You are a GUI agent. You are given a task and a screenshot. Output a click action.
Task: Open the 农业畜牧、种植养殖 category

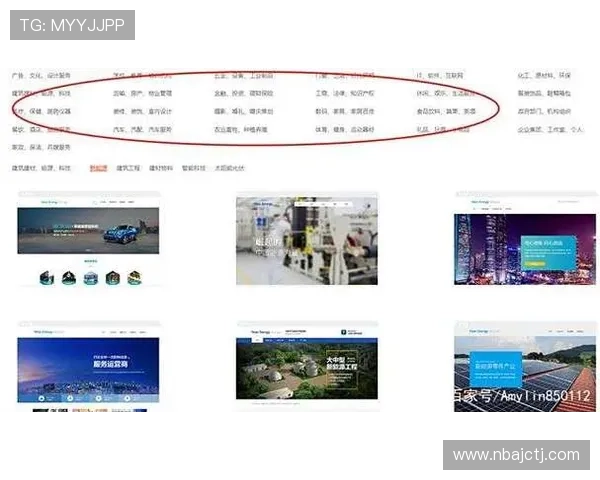(241, 129)
